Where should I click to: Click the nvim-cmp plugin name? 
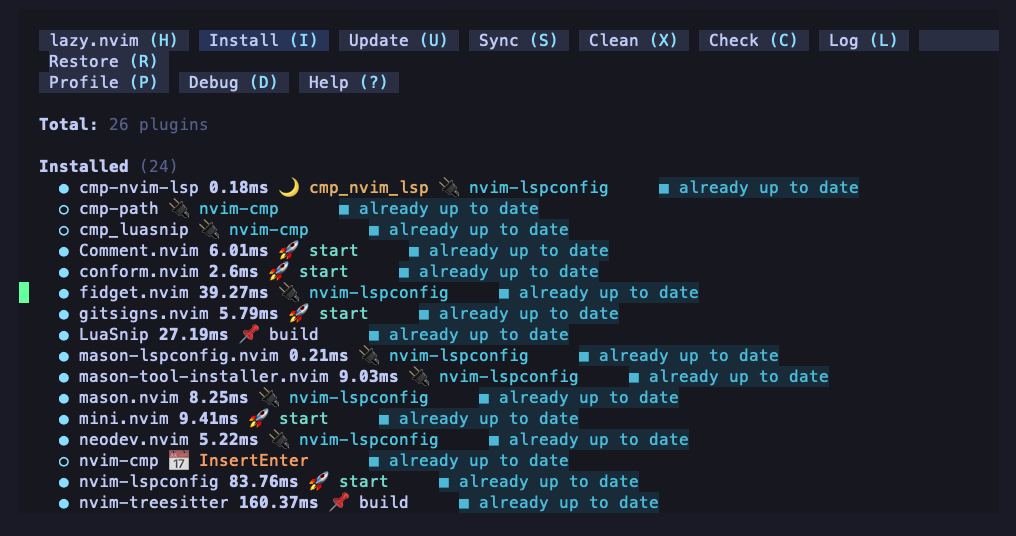tap(119, 460)
